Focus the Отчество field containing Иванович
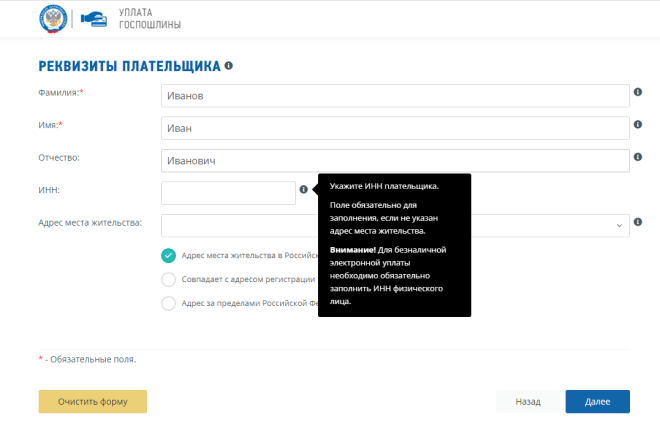Screen dimensions: 660x439 (395, 161)
